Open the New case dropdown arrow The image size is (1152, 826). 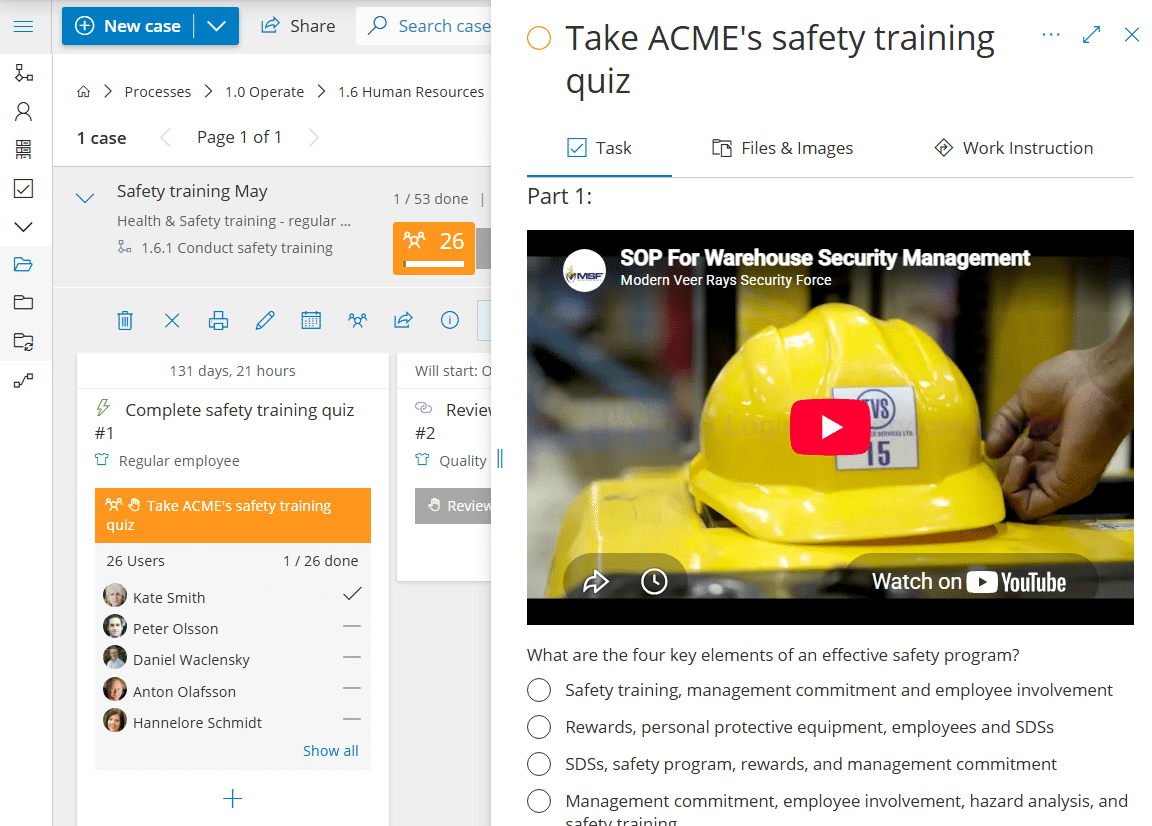[x=216, y=26]
